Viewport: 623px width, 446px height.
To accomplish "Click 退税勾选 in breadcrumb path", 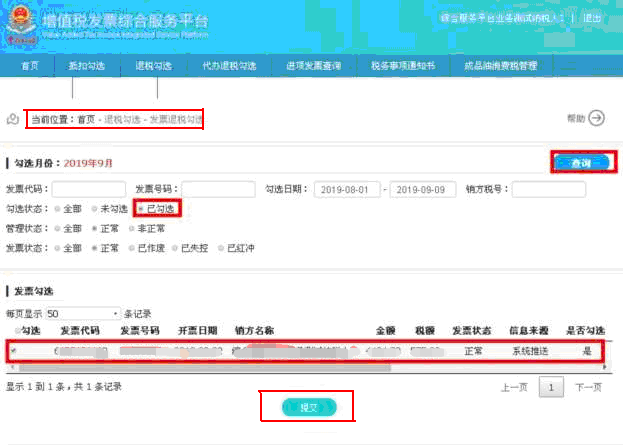I will [x=122, y=119].
